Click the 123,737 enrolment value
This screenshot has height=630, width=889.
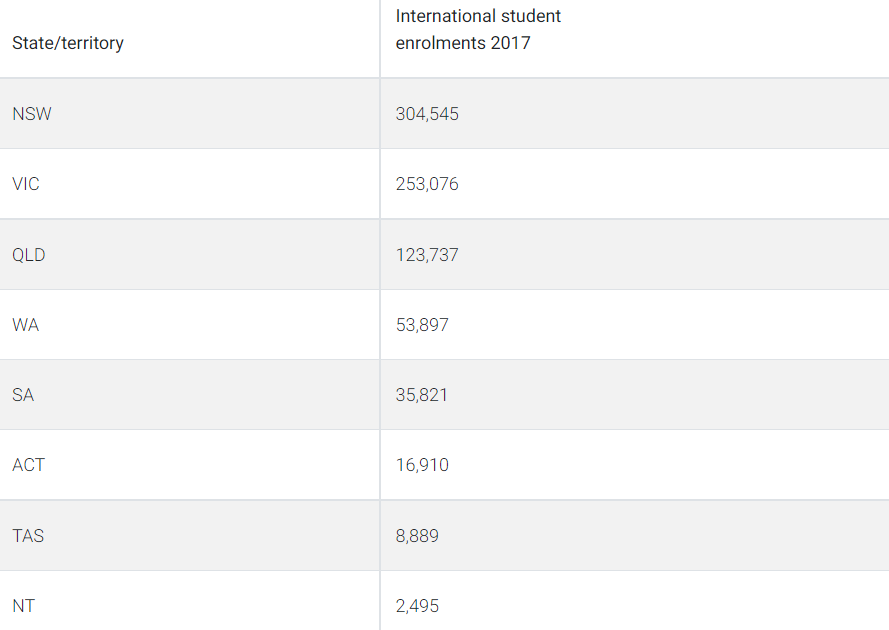427,255
